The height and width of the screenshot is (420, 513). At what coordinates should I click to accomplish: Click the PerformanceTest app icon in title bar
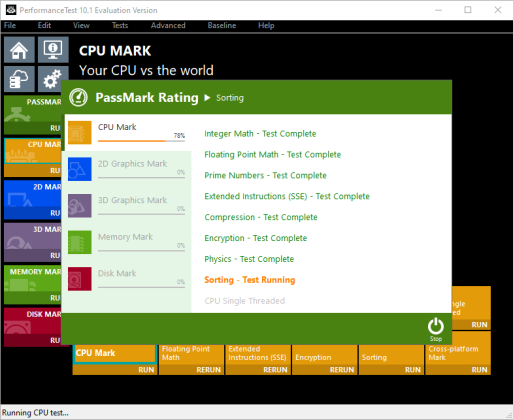coord(11,10)
